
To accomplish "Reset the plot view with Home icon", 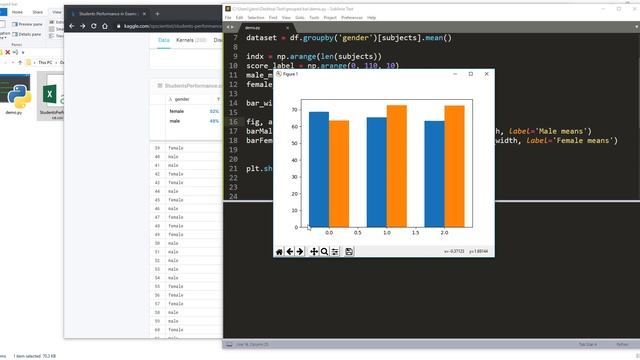I will (x=279, y=252).
